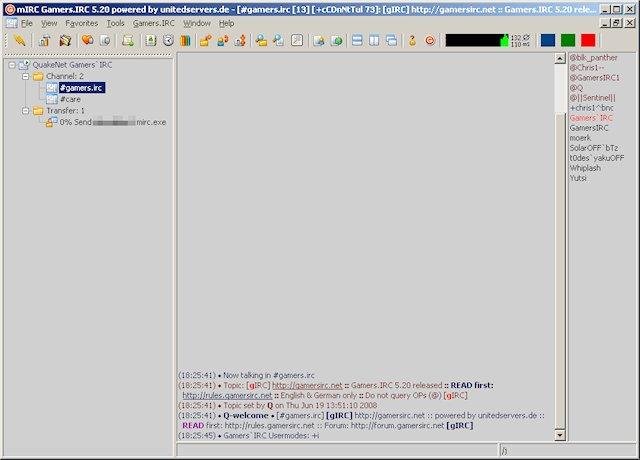Click the toolbar icon right of the heart
The image size is (640, 460).
105,40
